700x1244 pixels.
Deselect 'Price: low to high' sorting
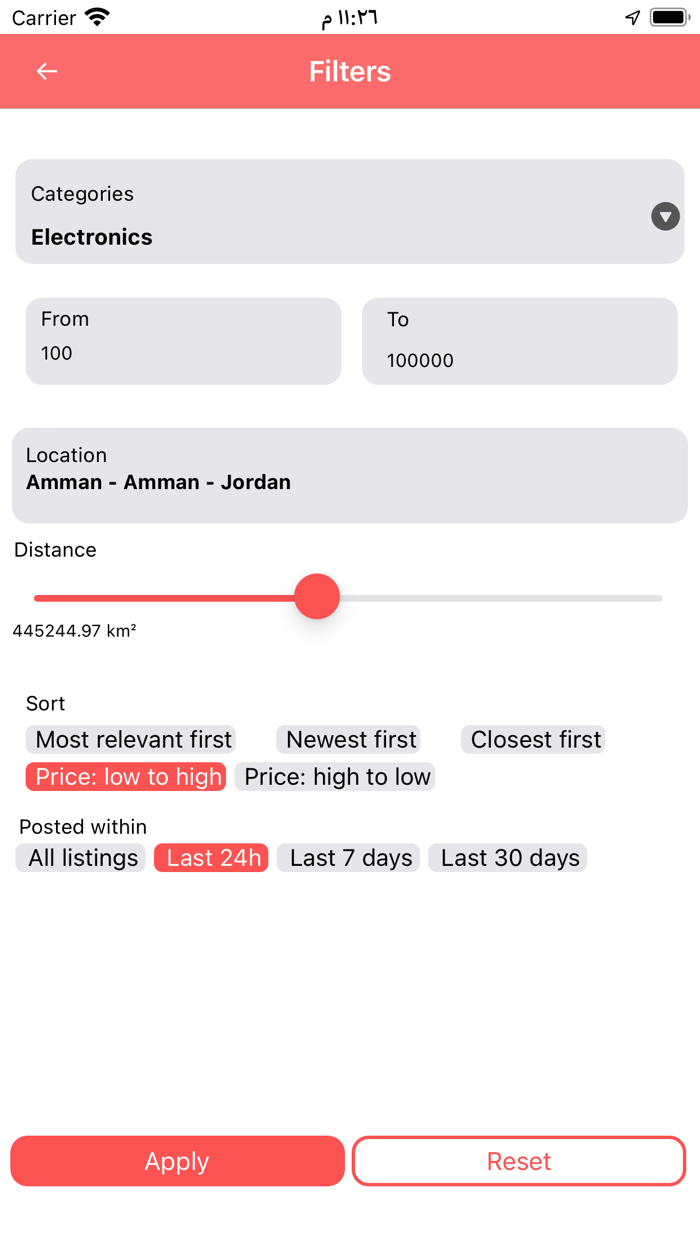pyautogui.click(x=125, y=776)
